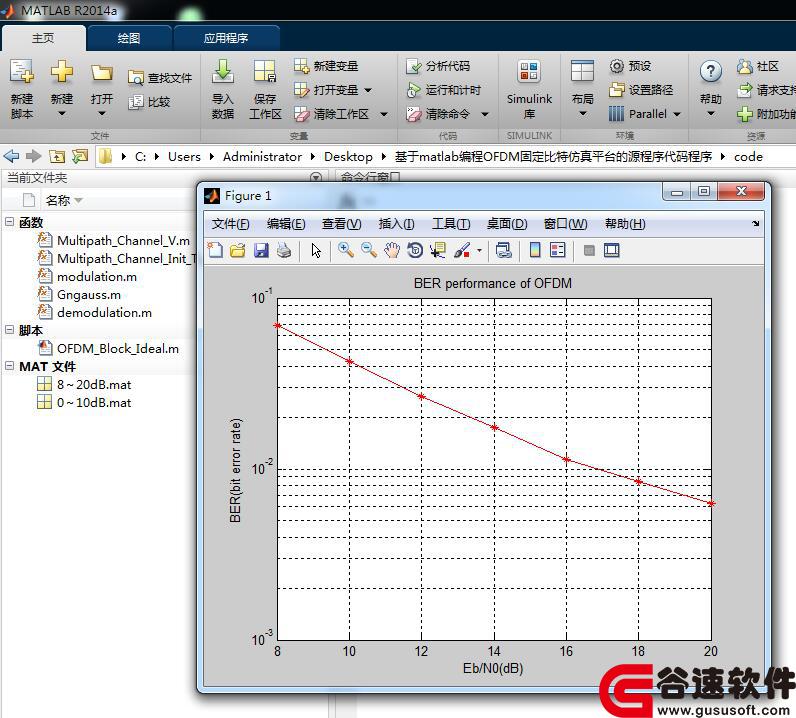This screenshot has height=718, width=796.
Task: Open 插入(I) menu in Figure 1
Action: [396, 224]
